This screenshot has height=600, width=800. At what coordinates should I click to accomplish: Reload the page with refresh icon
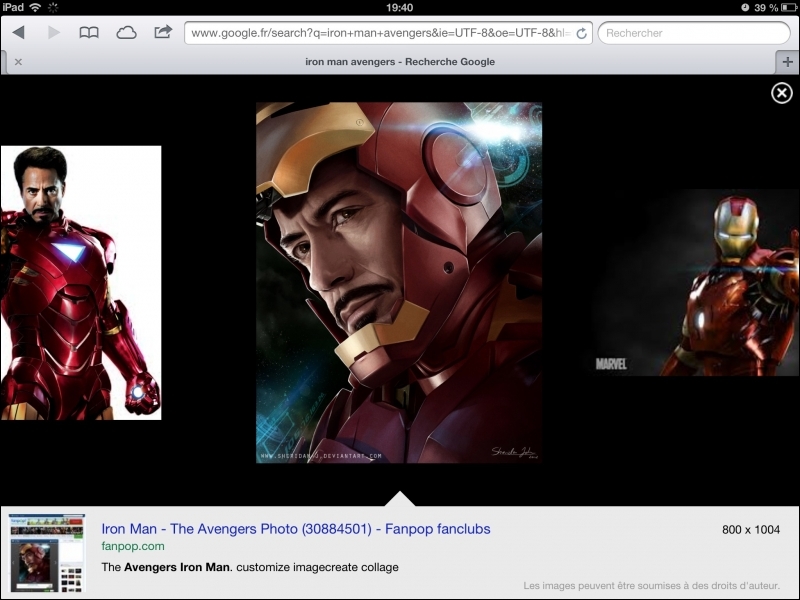coord(581,33)
